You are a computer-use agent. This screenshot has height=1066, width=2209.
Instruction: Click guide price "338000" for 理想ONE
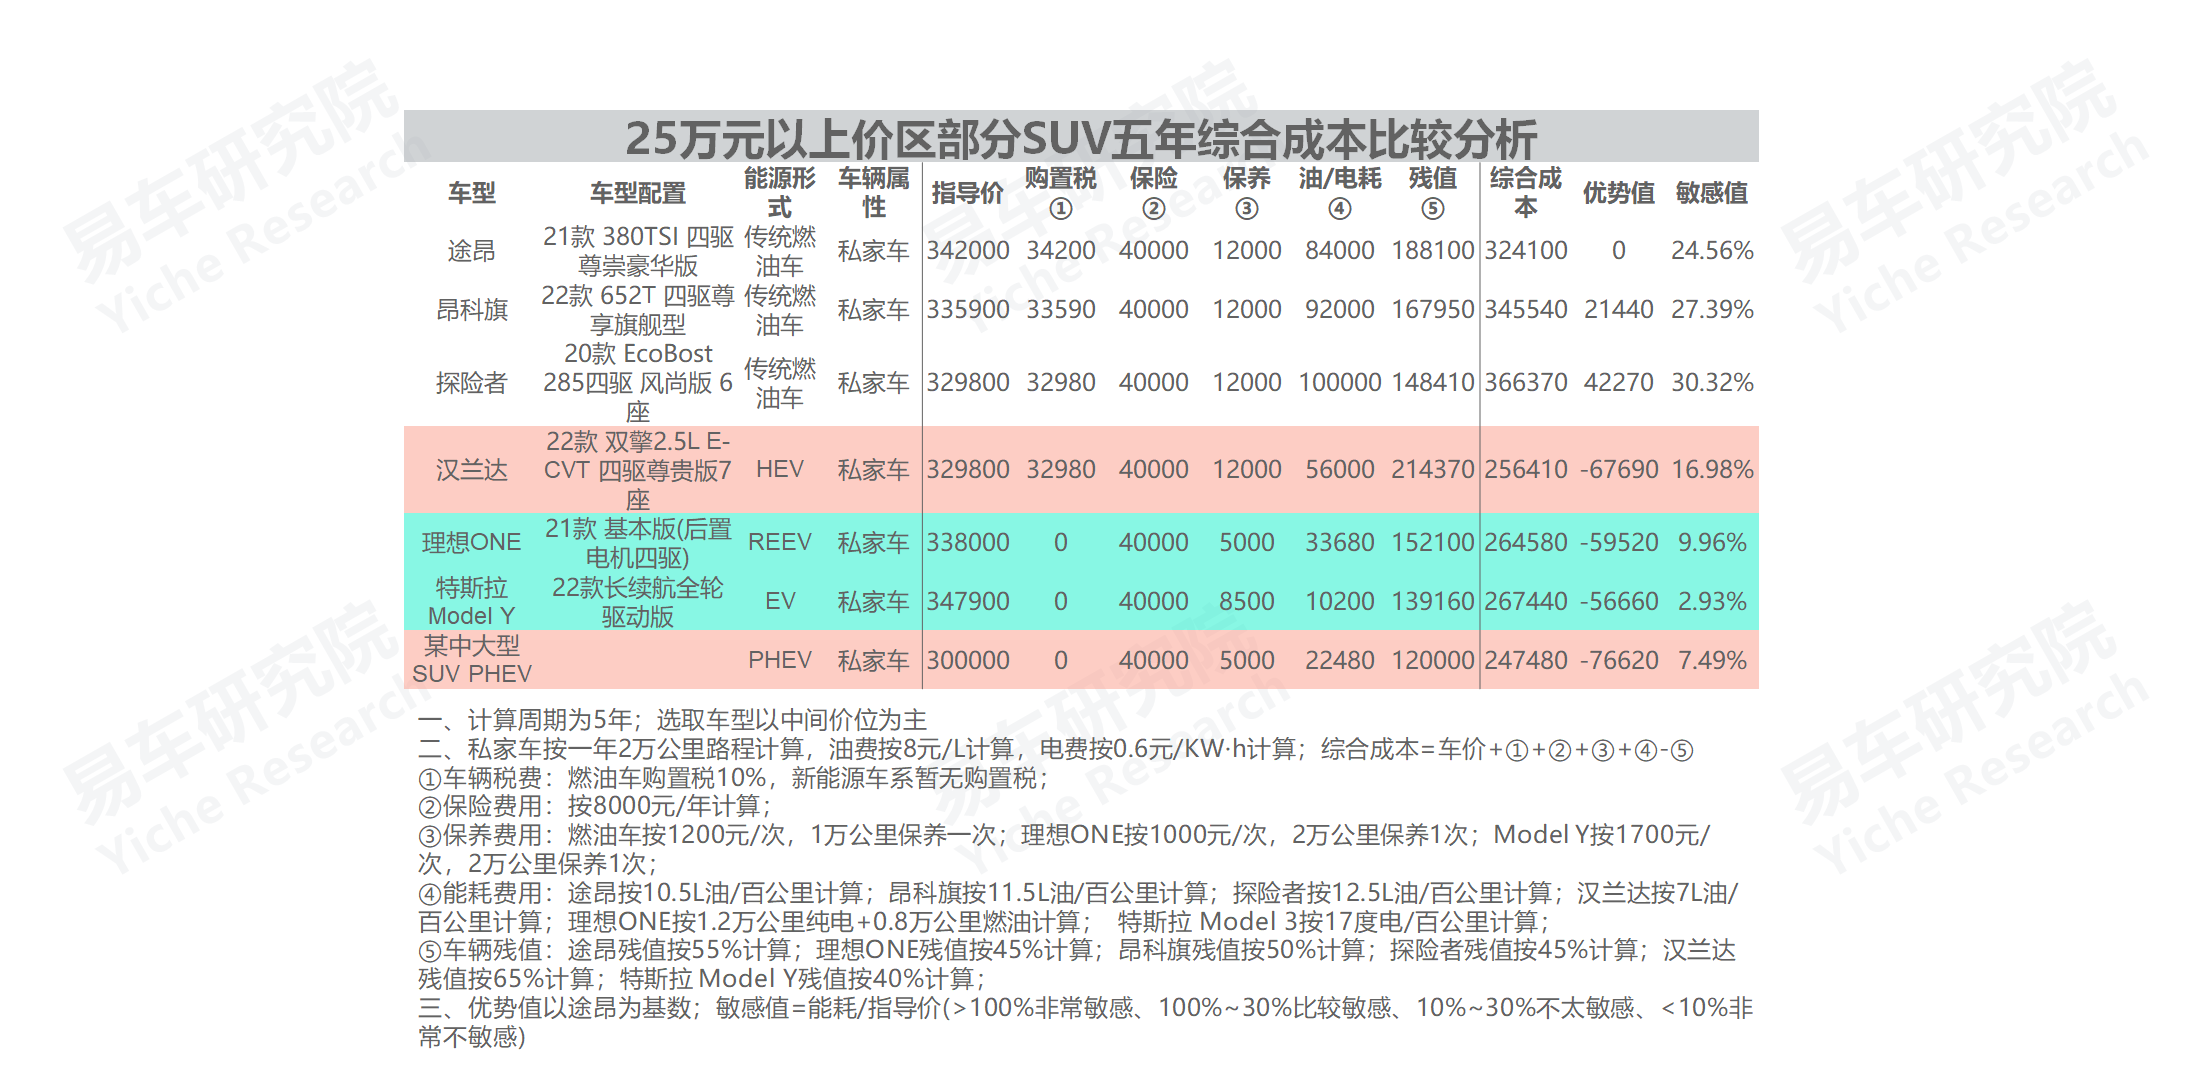pos(968,543)
